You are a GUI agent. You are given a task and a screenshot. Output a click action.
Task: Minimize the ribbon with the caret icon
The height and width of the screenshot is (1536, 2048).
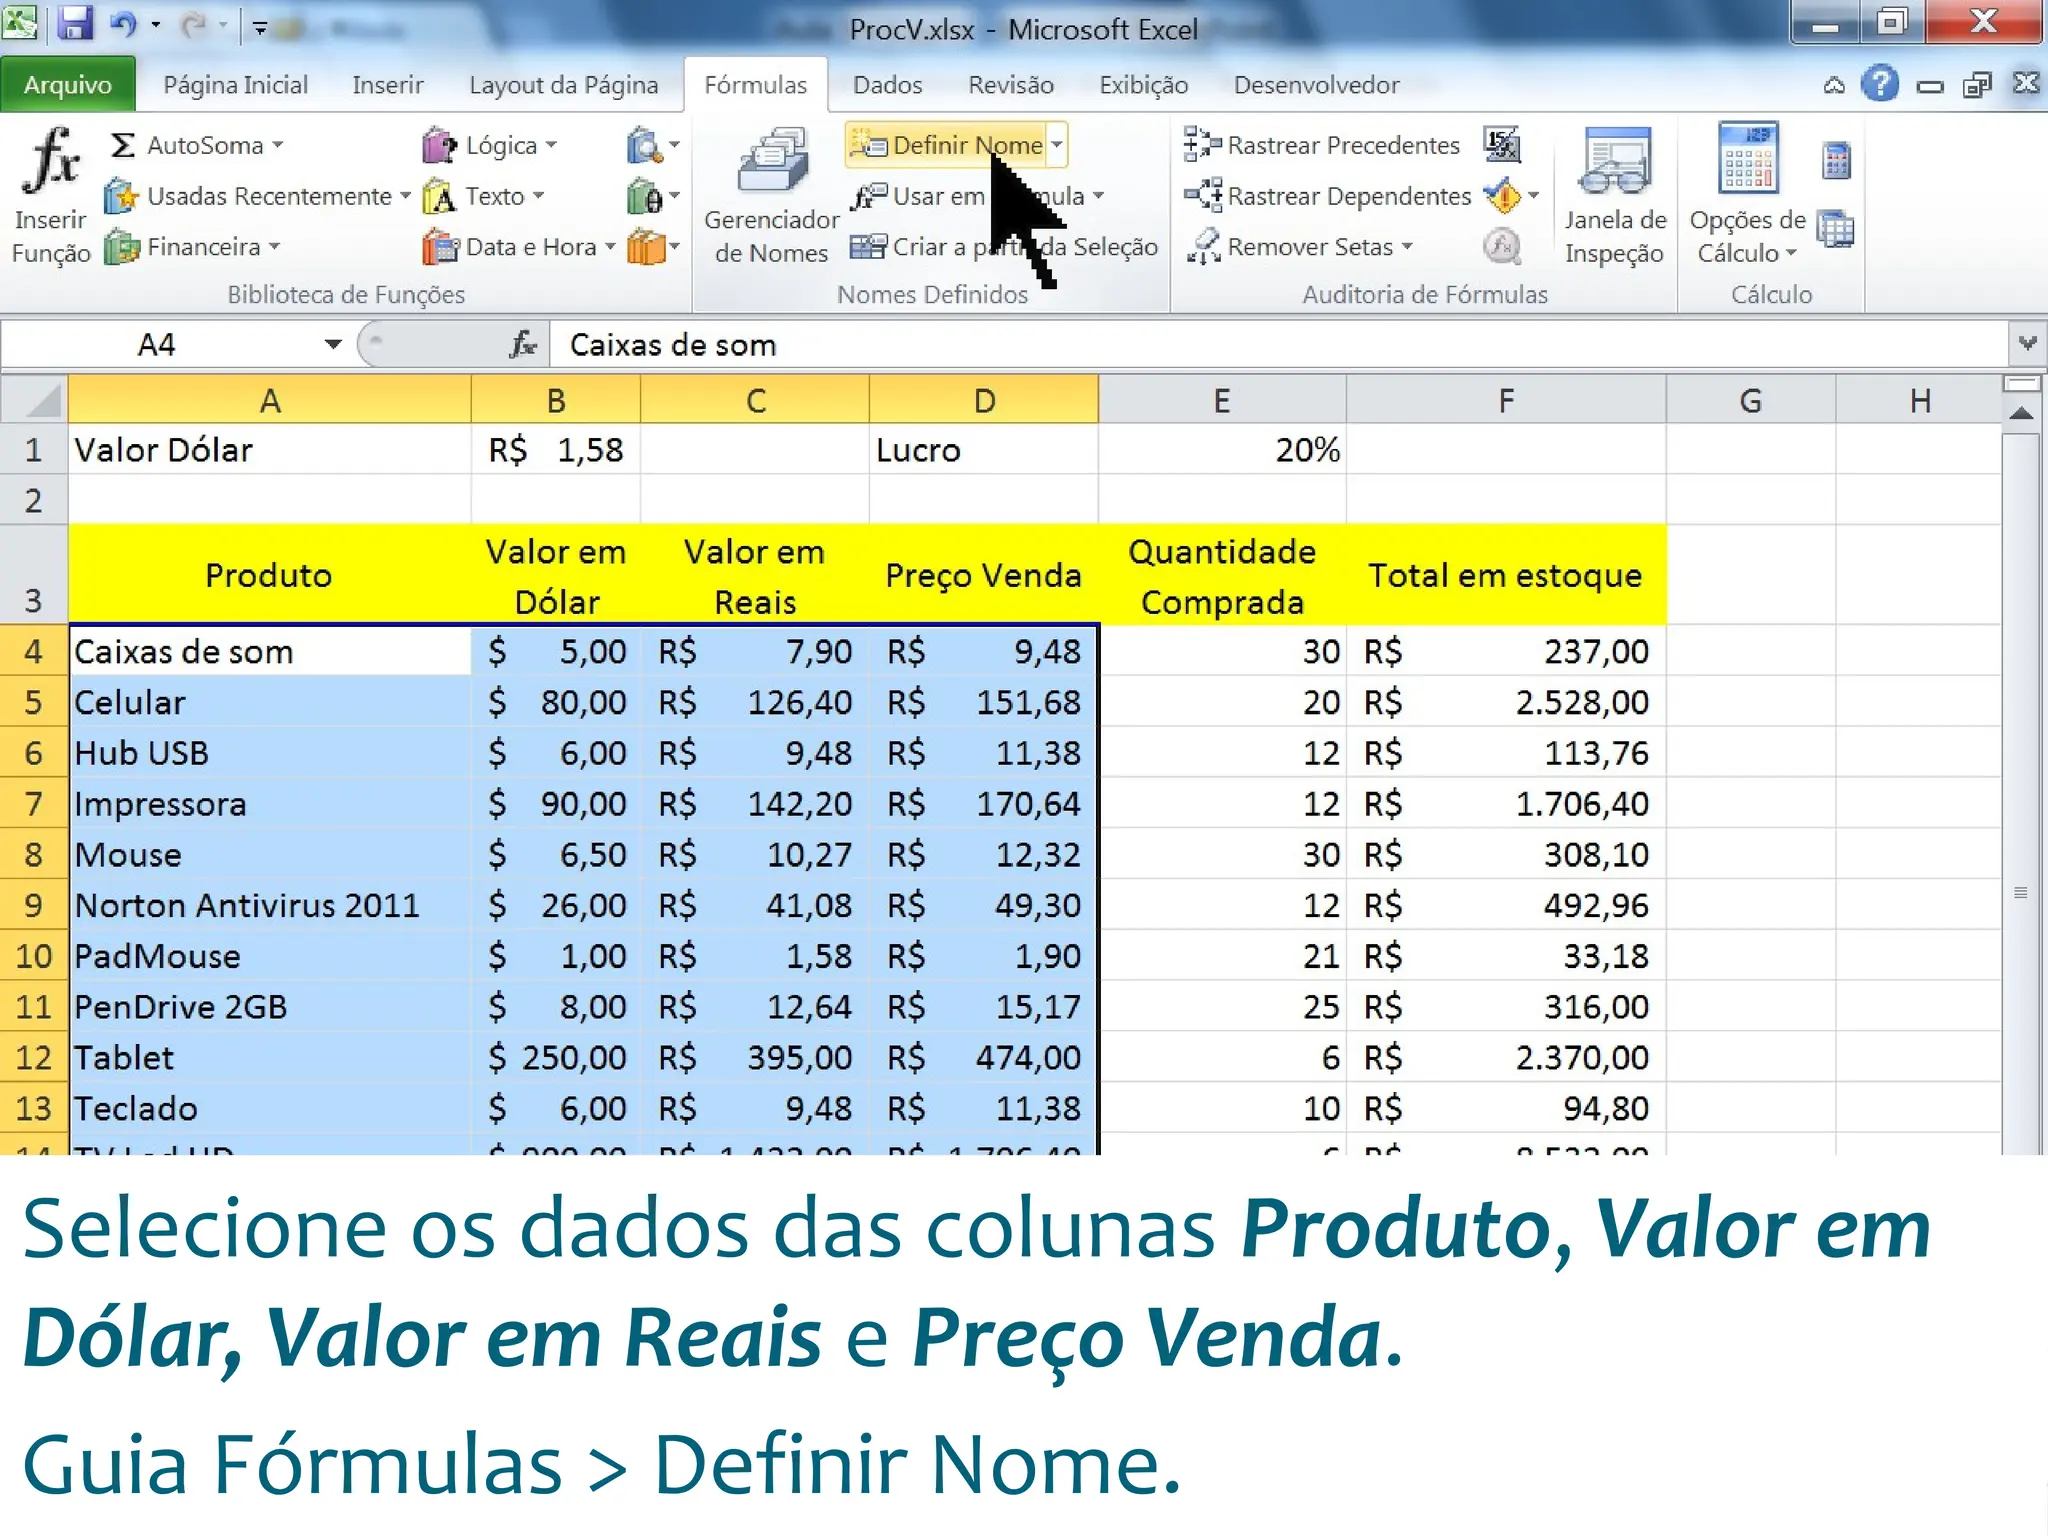point(1834,85)
